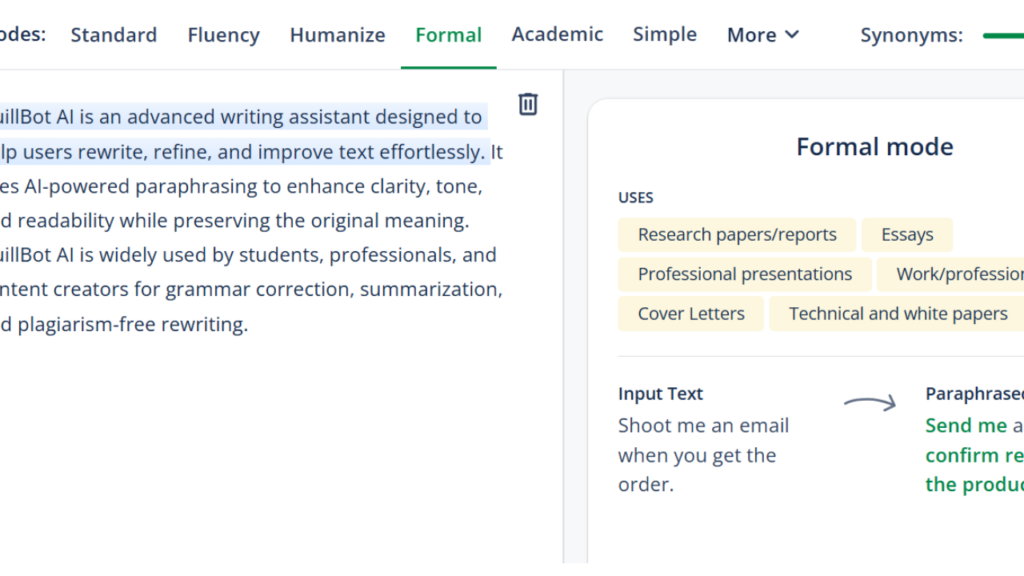The height and width of the screenshot is (576, 1024).
Task: Select Technical and white papers tag
Action: 898,314
